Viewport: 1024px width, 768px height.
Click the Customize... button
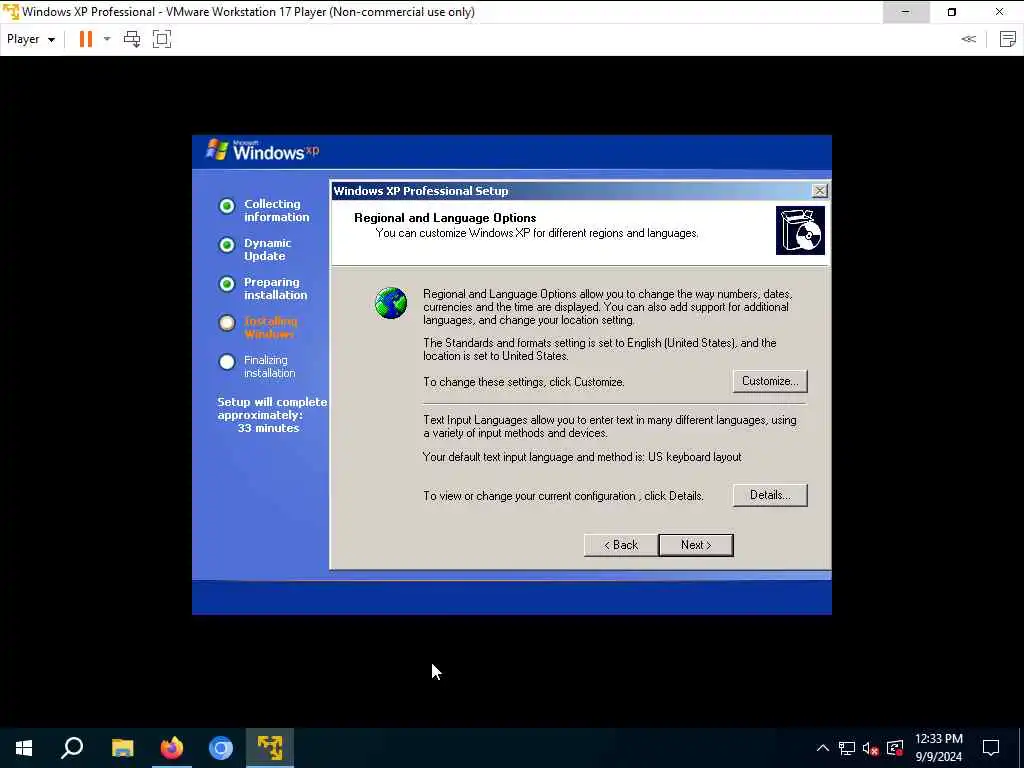(x=770, y=381)
